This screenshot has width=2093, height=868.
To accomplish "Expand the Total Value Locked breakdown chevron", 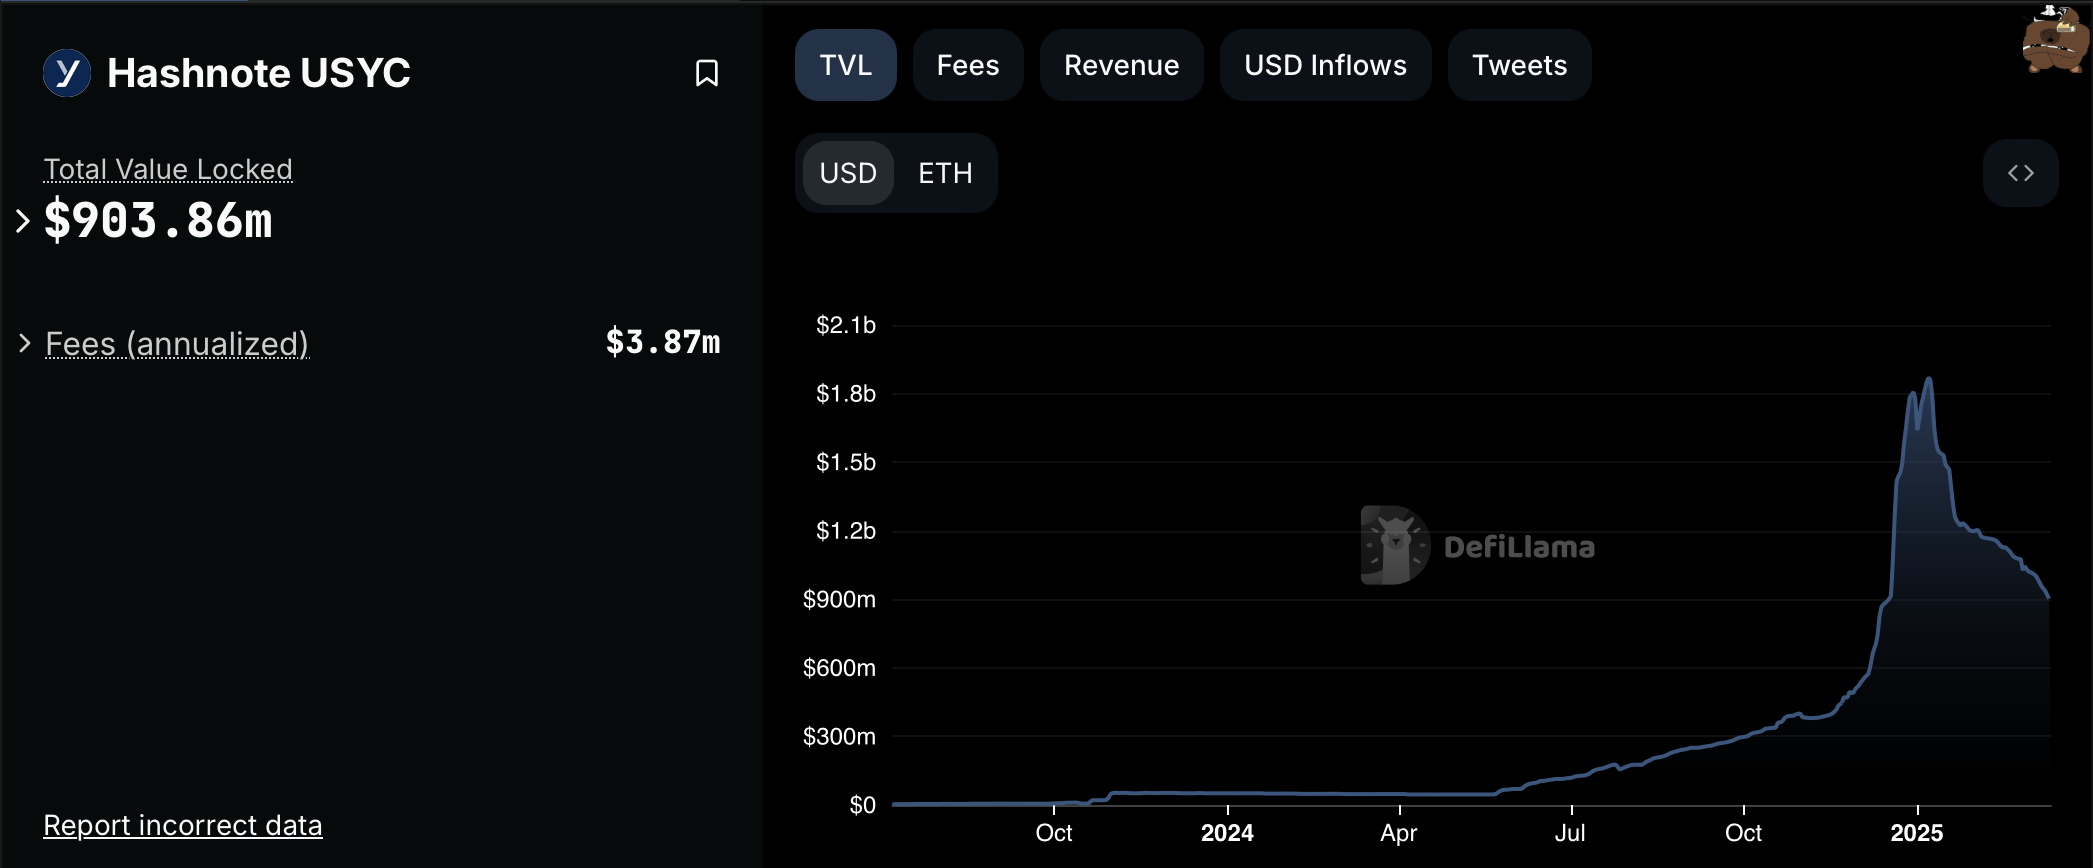I will (23, 220).
